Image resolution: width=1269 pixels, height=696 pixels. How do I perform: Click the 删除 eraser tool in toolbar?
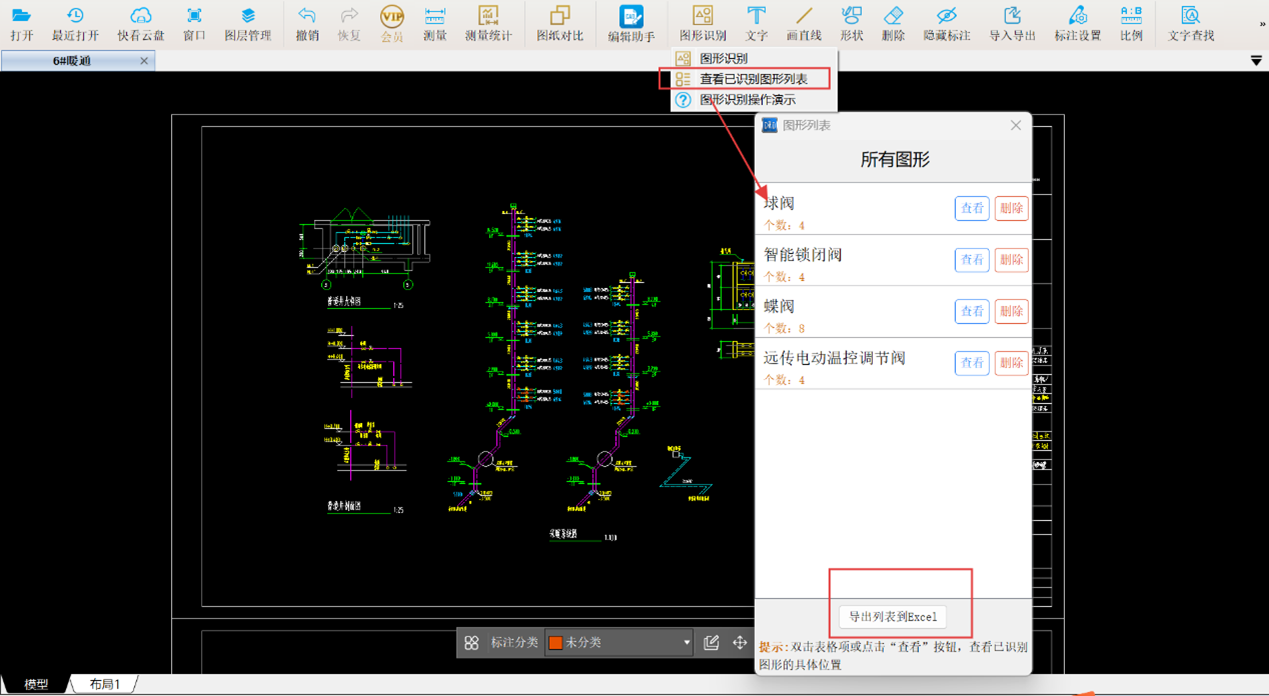point(893,23)
